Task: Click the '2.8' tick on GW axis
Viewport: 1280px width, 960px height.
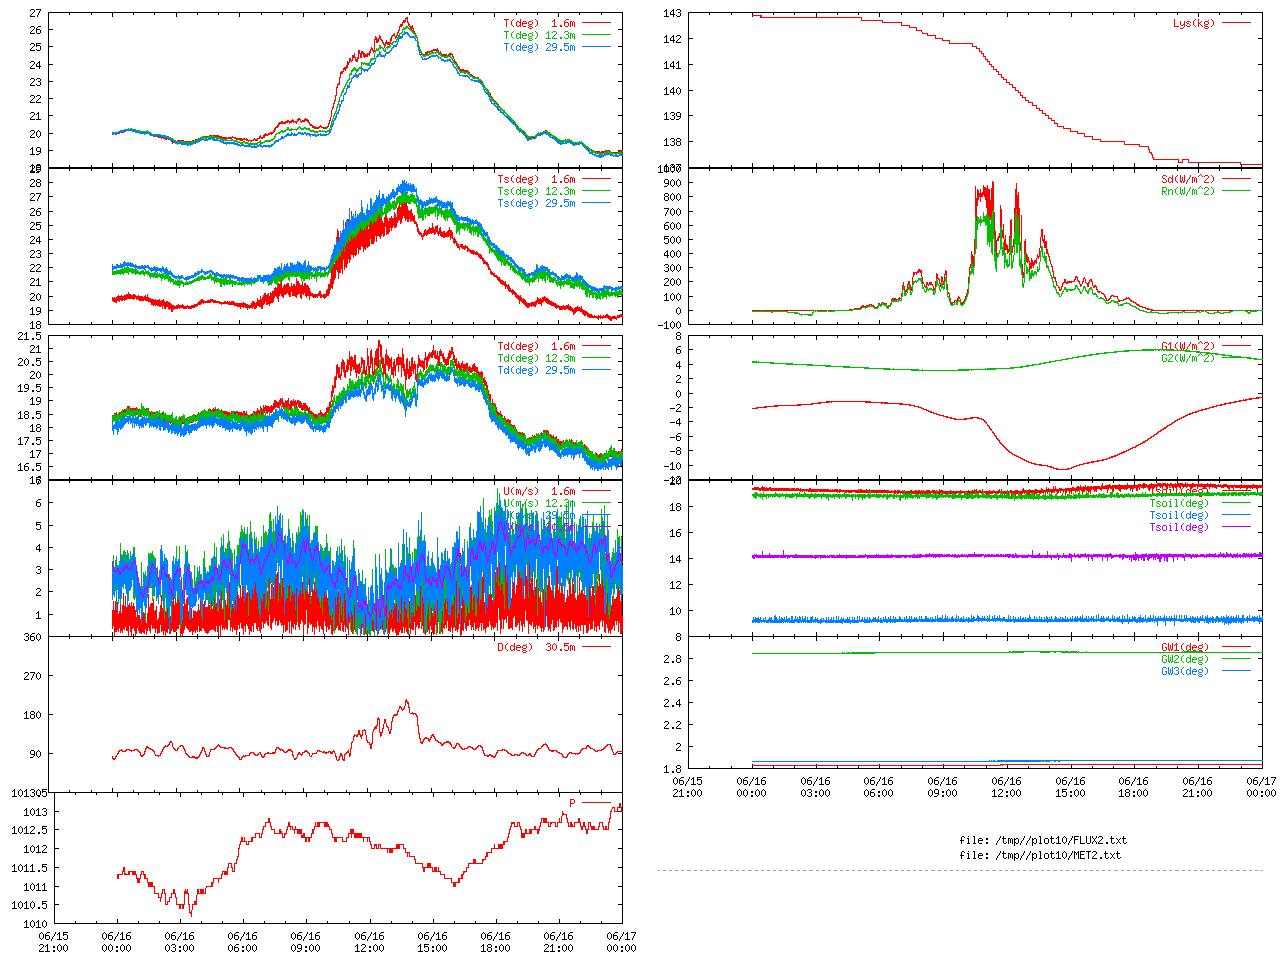Action: point(672,660)
